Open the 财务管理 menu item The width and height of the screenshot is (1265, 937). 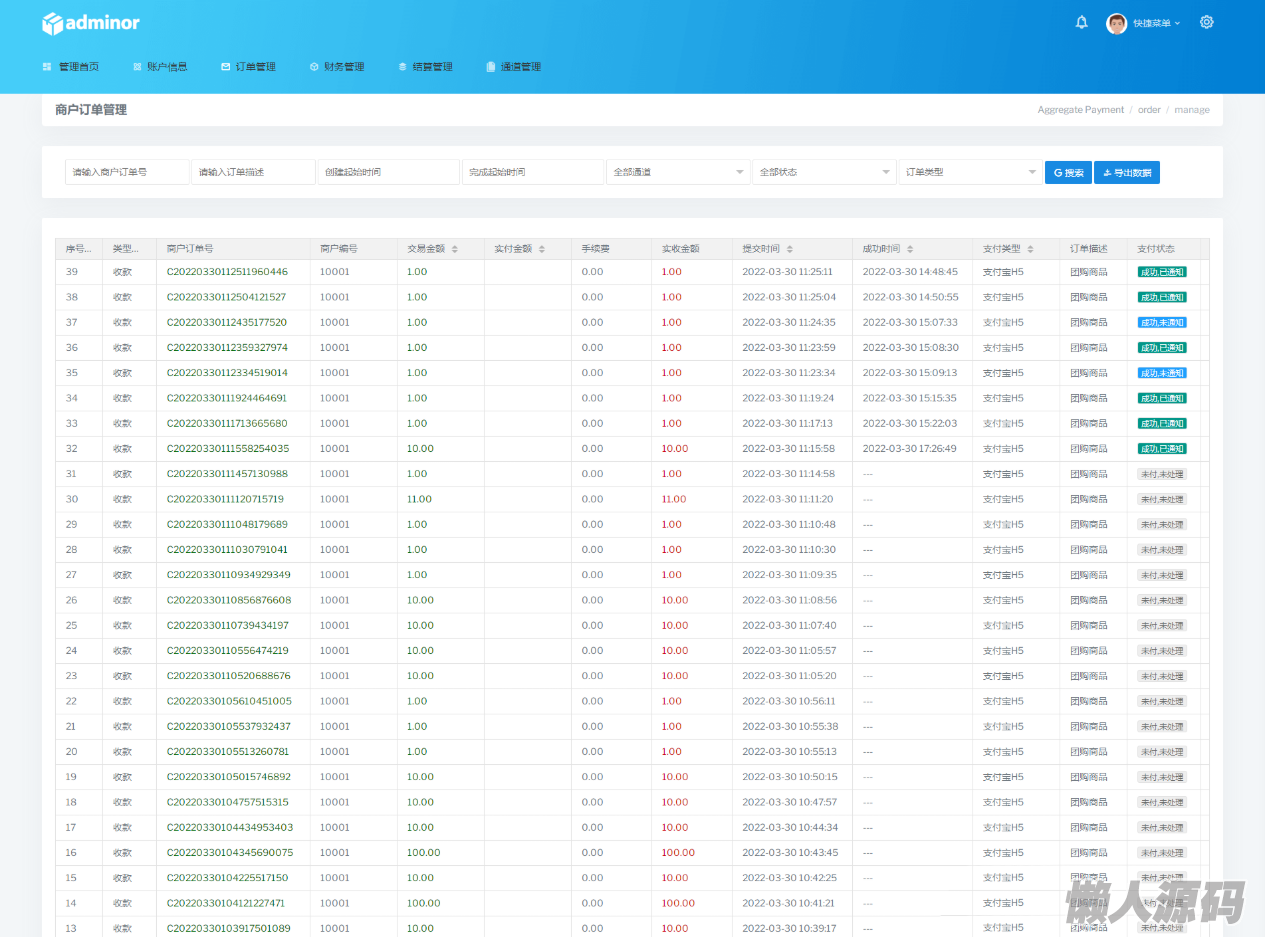337,67
